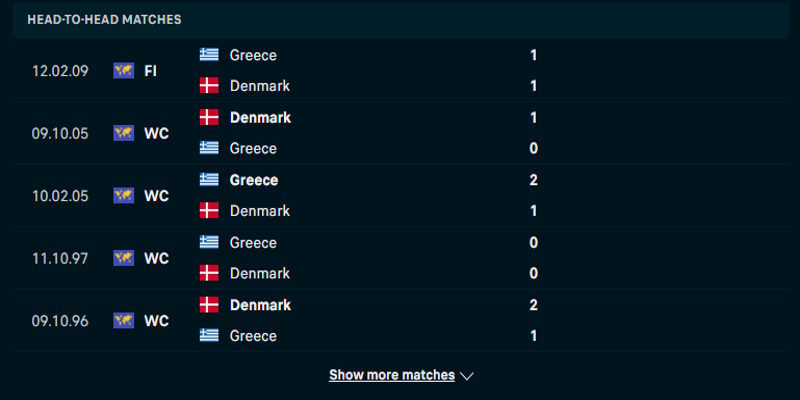Click the world map icon for the 11.10.97 match
Image resolution: width=800 pixels, height=400 pixels.
(124, 258)
